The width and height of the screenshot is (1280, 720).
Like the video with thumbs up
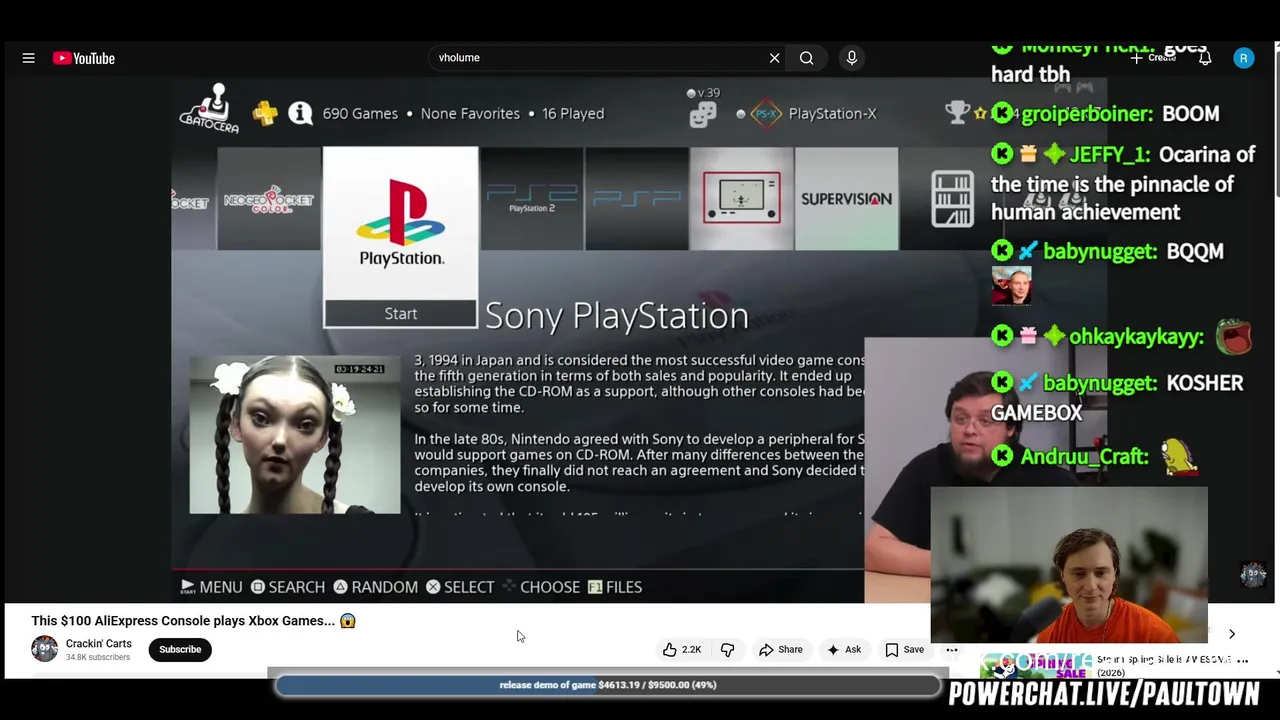tap(681, 650)
